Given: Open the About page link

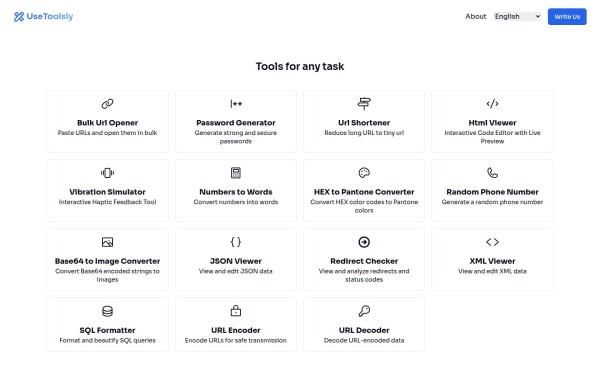Looking at the screenshot, I should (x=475, y=16).
